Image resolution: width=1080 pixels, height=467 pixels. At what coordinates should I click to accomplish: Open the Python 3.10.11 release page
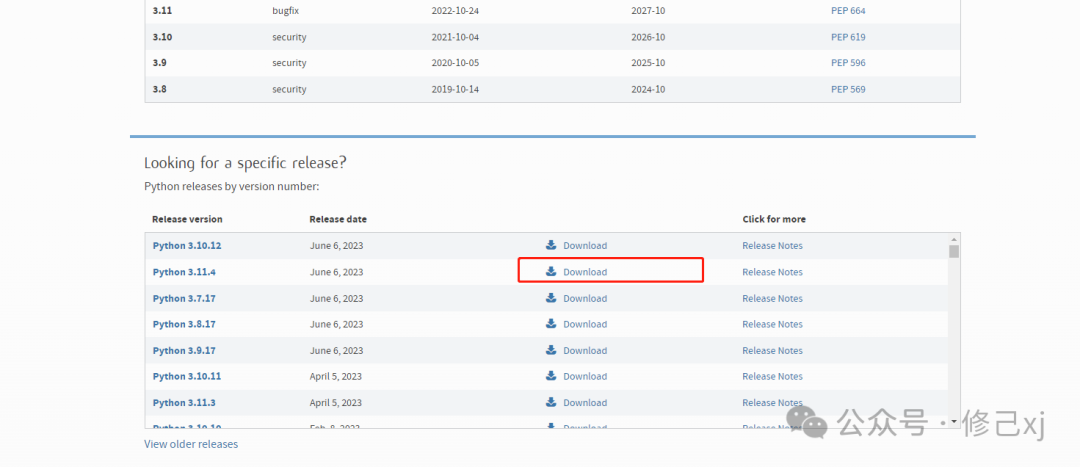click(187, 376)
